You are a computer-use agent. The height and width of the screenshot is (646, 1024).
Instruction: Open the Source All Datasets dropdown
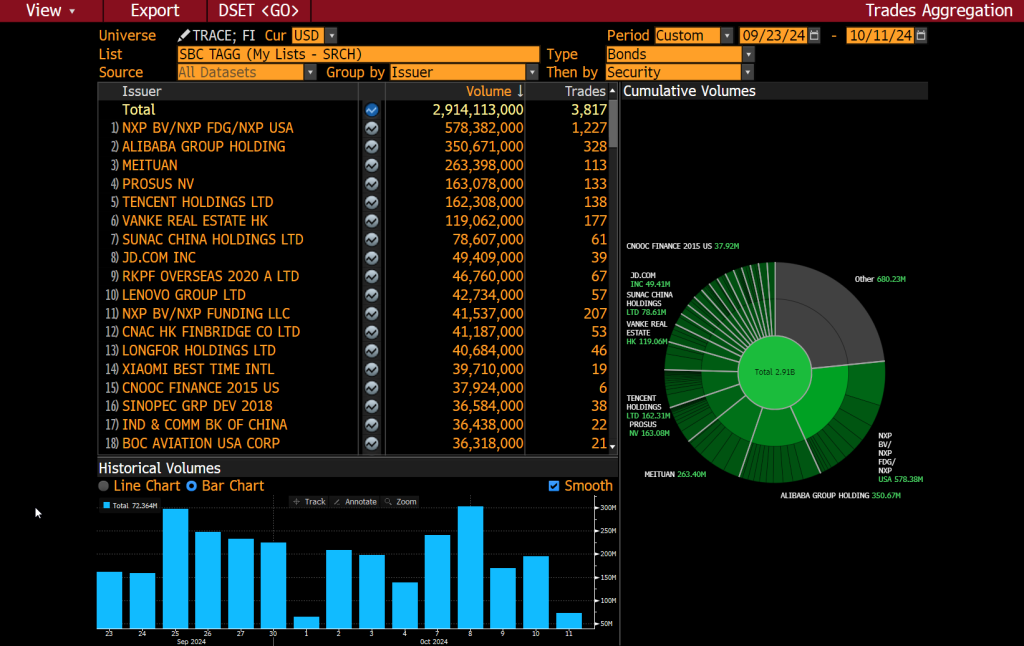[x=310, y=73]
